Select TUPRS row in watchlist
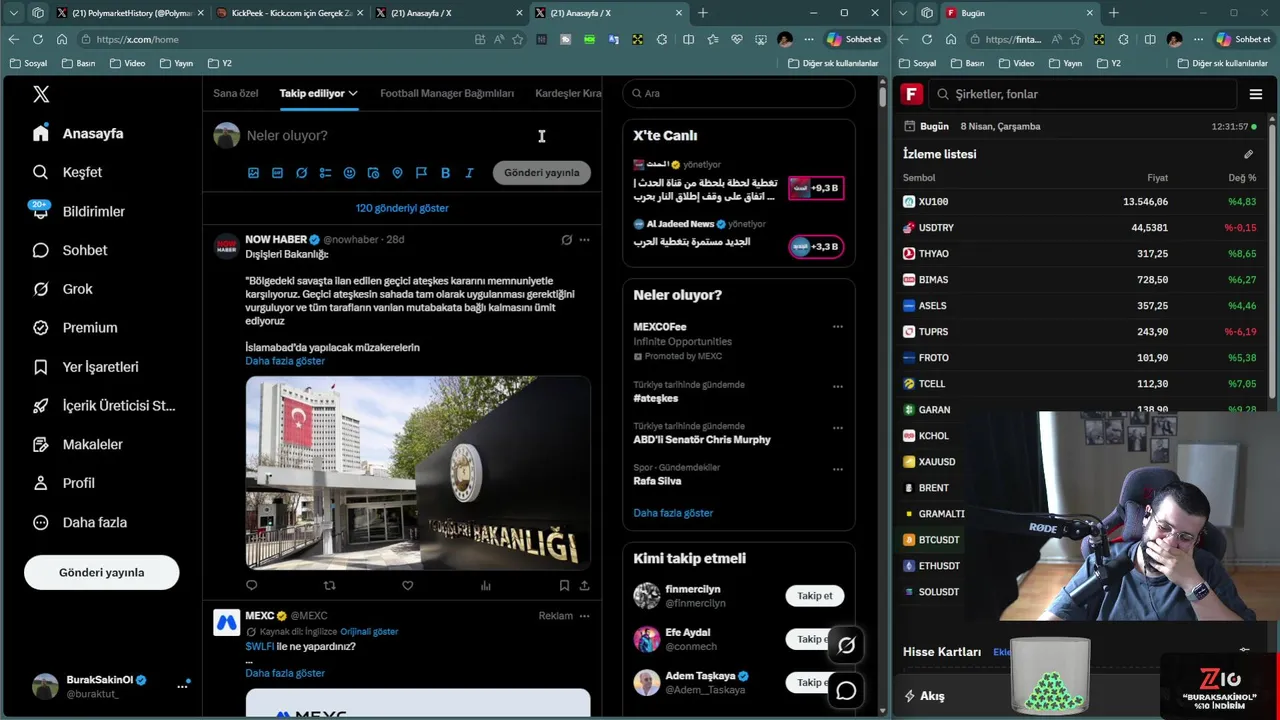Image resolution: width=1280 pixels, height=720 pixels. tap(1080, 331)
